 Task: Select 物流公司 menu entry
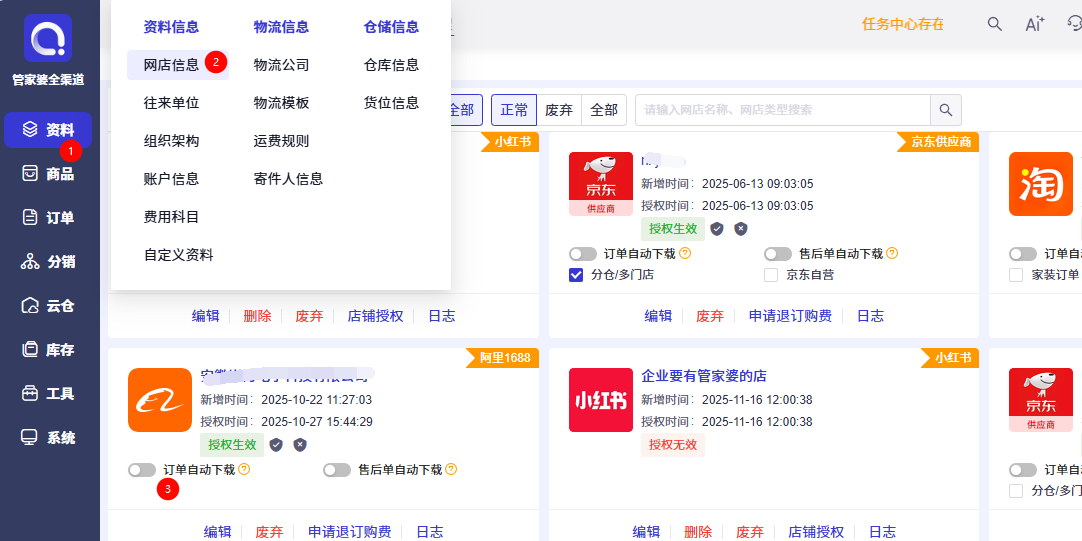[282, 65]
